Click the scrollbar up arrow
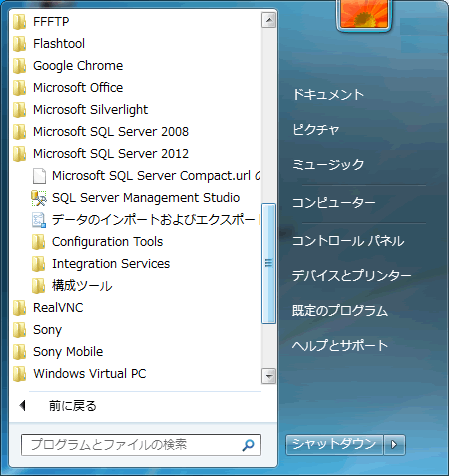 tap(268, 21)
